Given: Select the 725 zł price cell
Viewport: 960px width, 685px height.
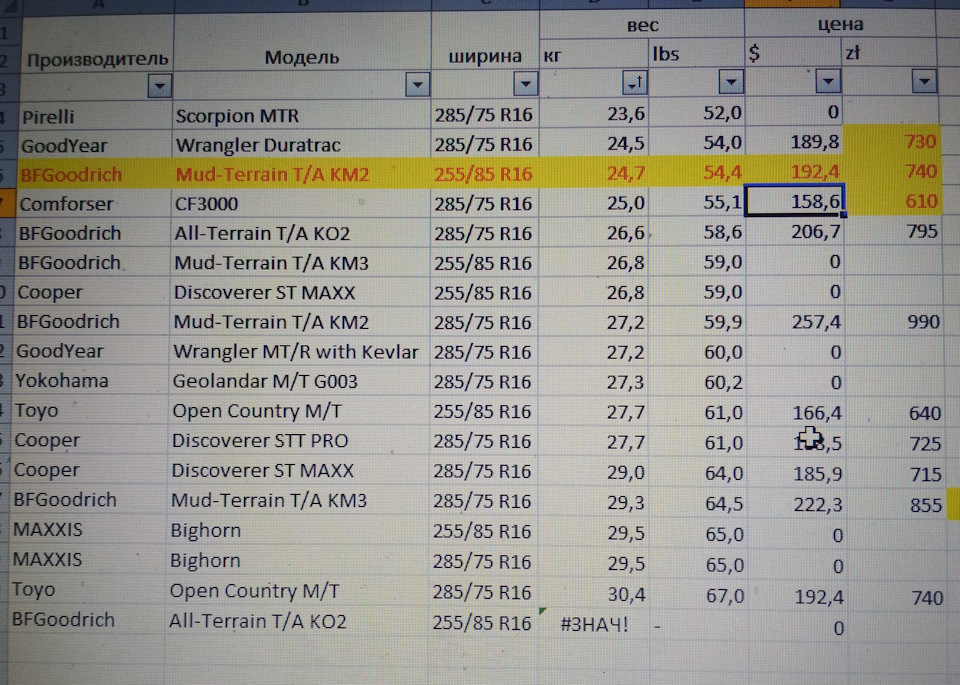Looking at the screenshot, I should pyautogui.click(x=895, y=443).
